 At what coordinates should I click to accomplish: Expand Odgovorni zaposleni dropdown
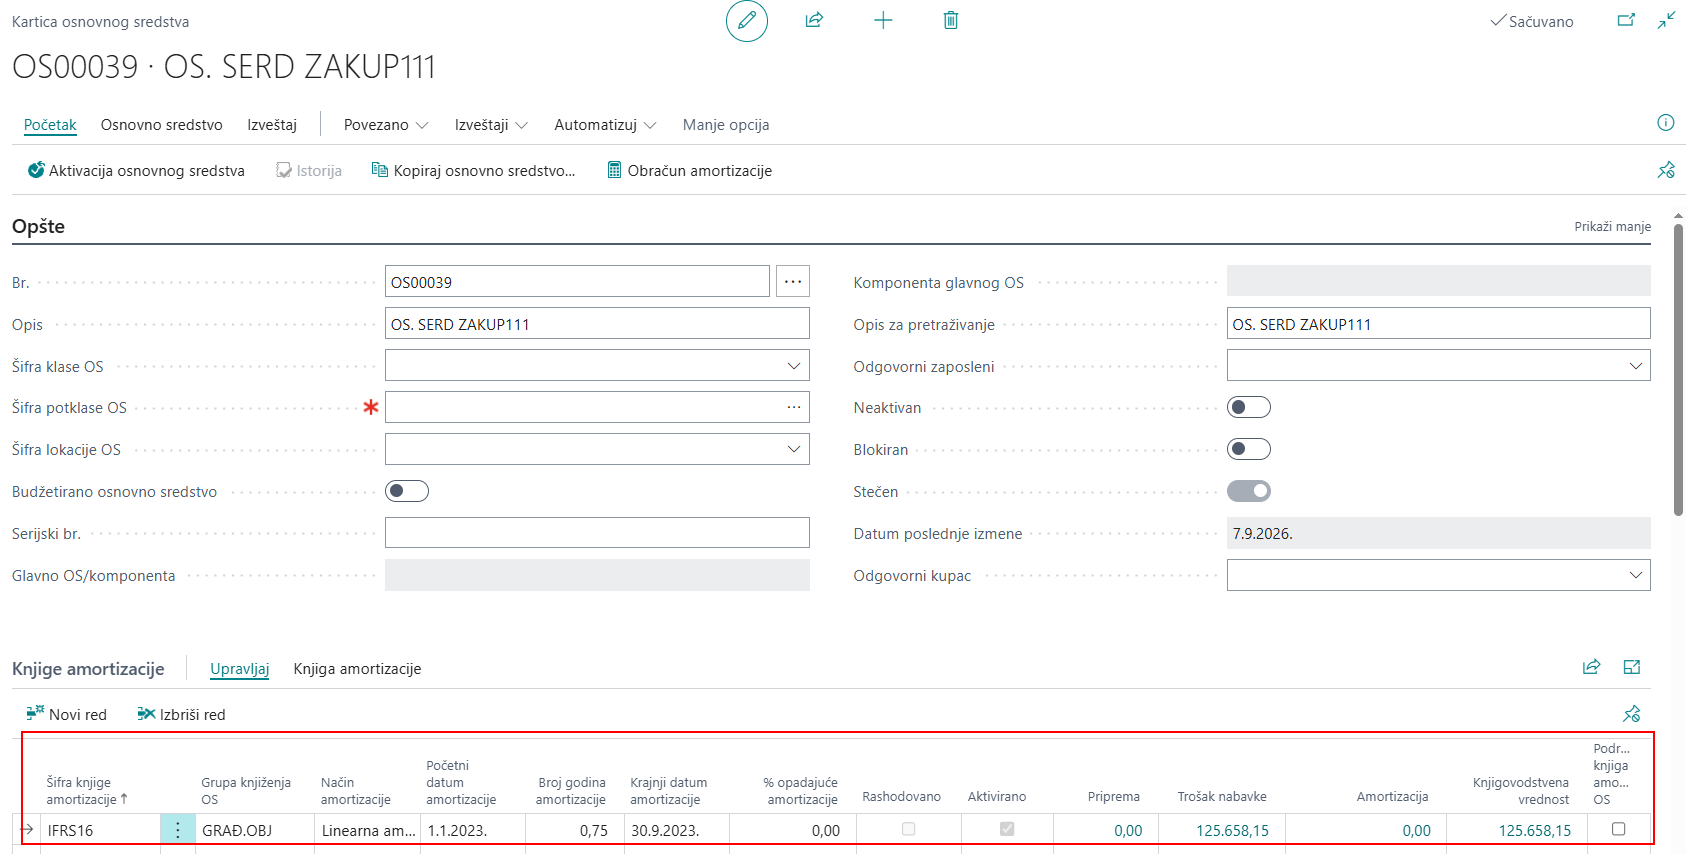tap(1636, 366)
